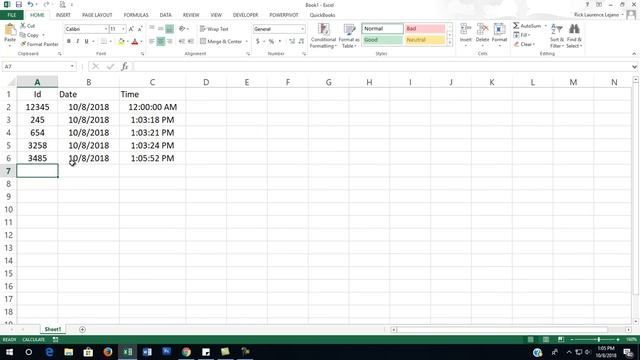This screenshot has height=360, width=640.
Task: Expand the Merge & Center dropdown arrow
Action: coord(247,41)
